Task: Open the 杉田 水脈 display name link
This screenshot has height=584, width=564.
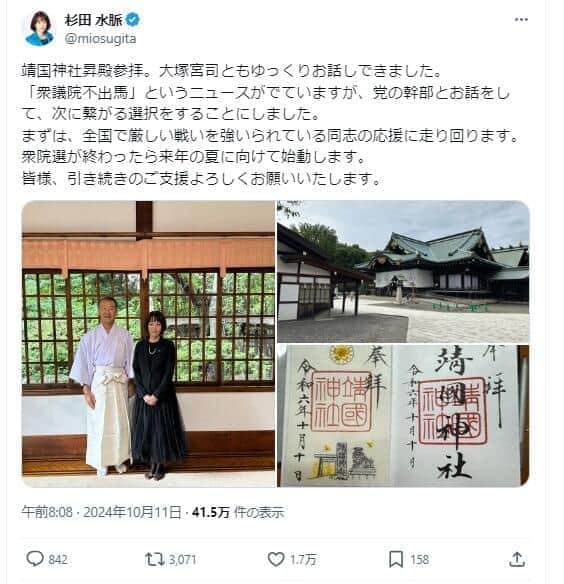Action: [x=94, y=20]
